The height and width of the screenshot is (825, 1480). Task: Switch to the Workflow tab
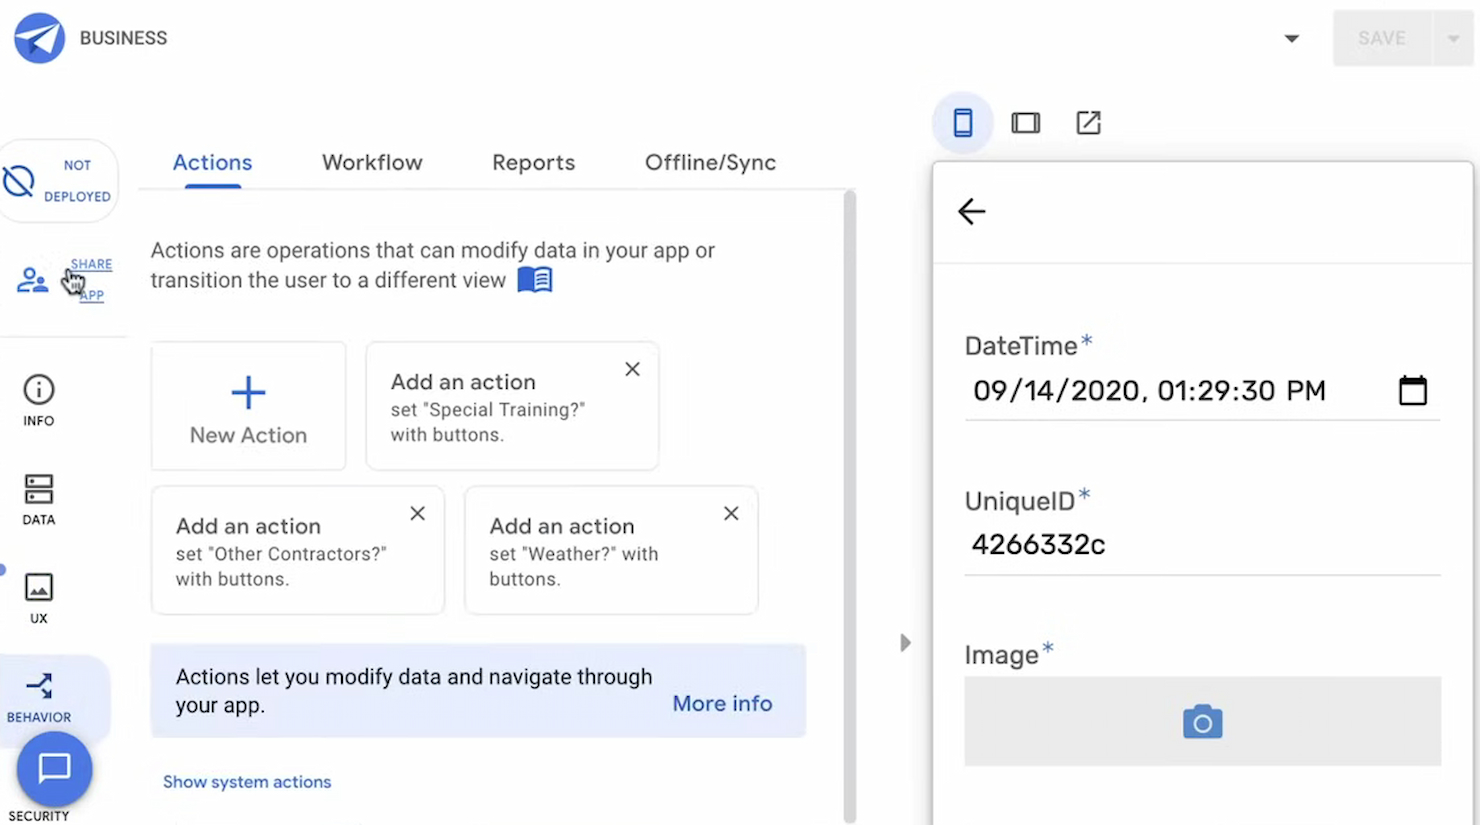pyautogui.click(x=372, y=162)
